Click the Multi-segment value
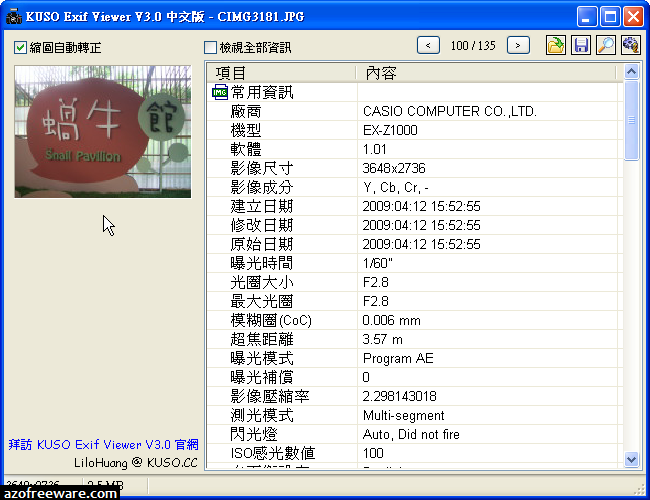The image size is (650, 500). coord(403,415)
